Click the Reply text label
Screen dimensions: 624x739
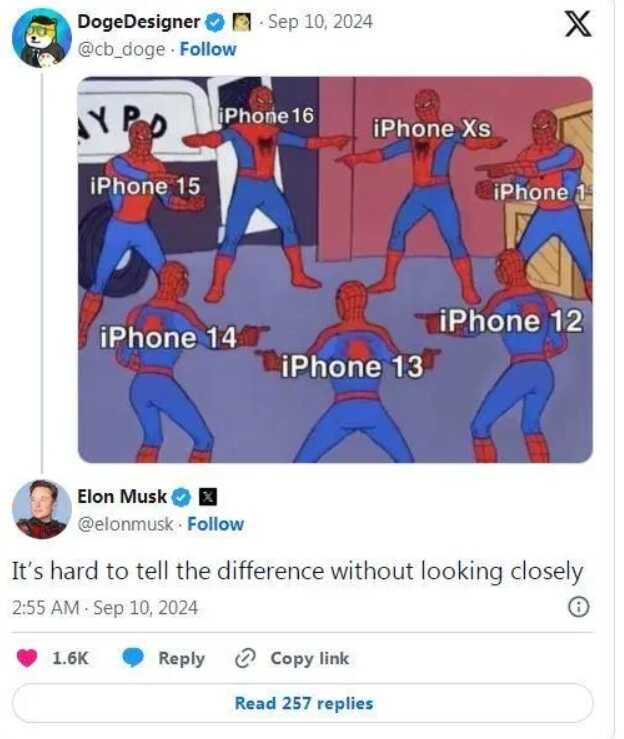coord(181,658)
